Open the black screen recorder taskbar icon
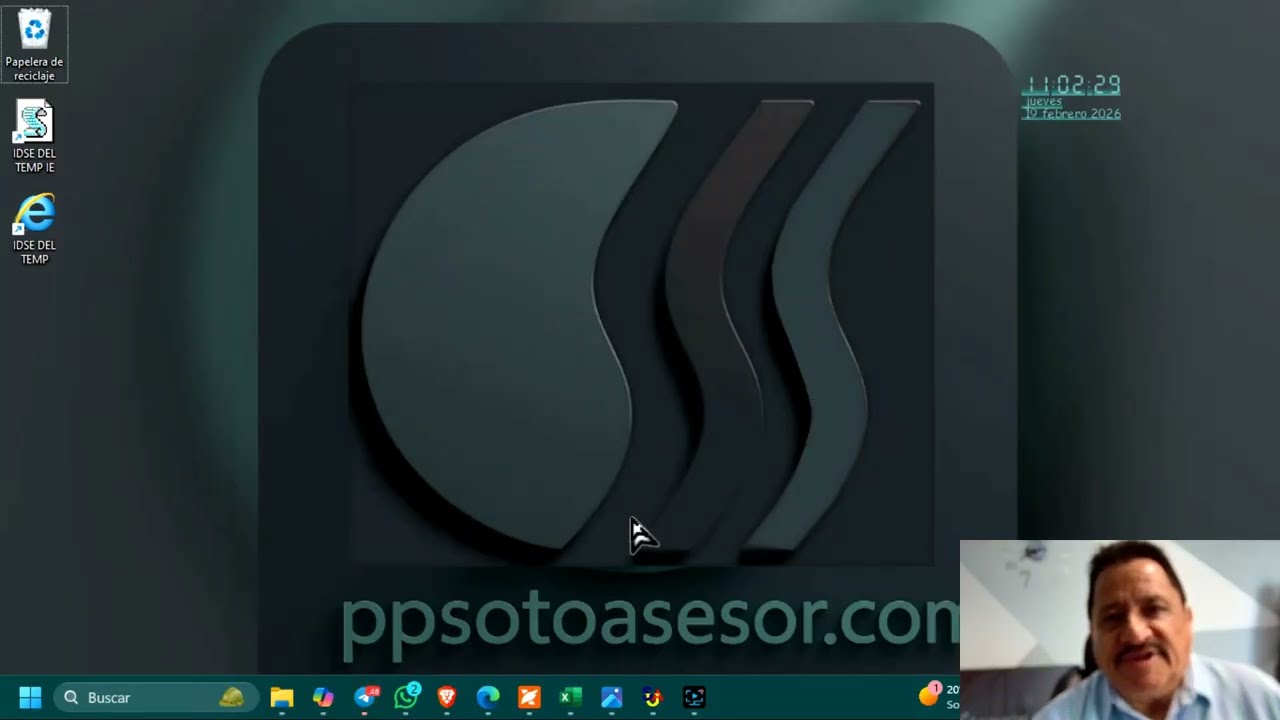 pos(694,697)
